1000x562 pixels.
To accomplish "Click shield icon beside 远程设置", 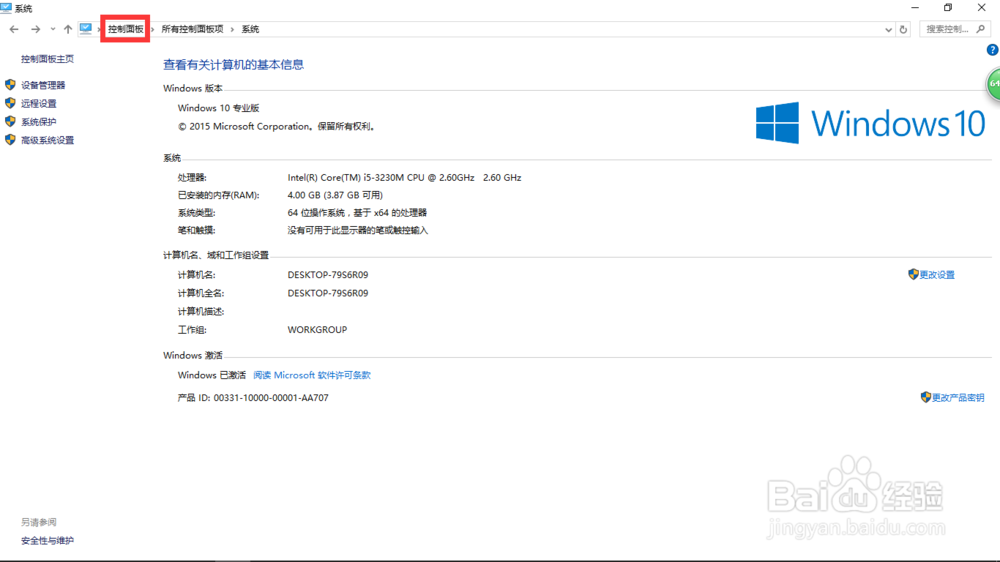I will pos(10,103).
